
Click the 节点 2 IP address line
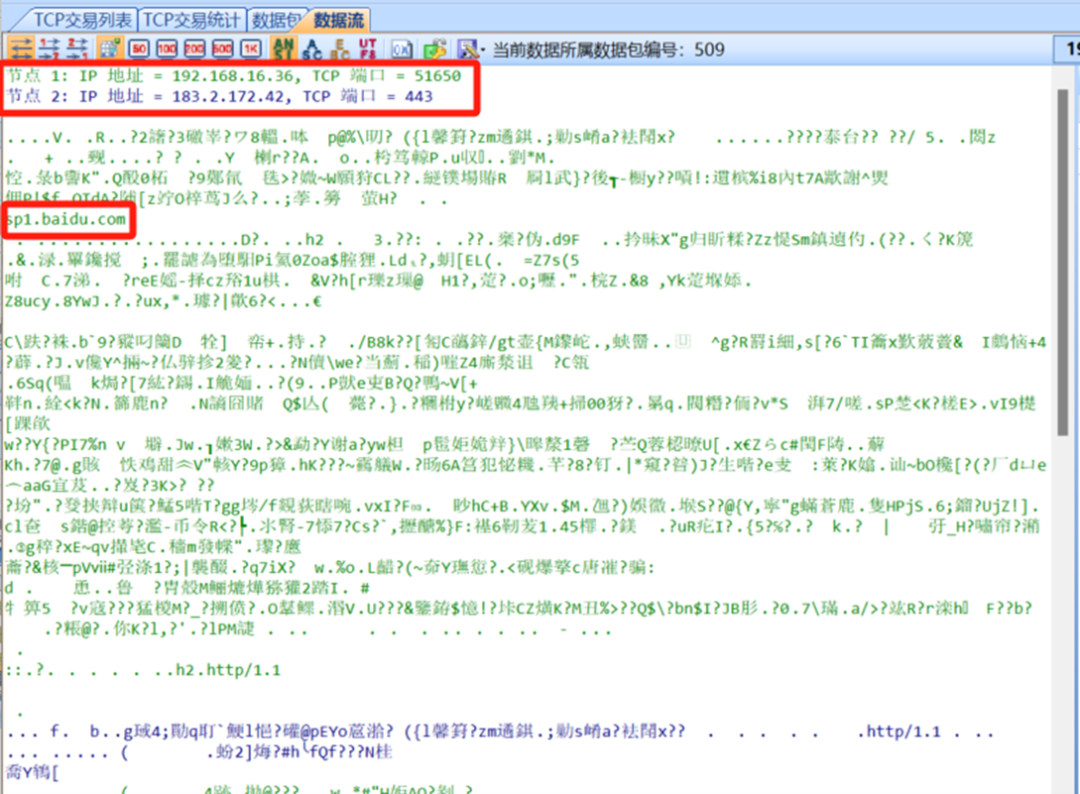(x=220, y=96)
